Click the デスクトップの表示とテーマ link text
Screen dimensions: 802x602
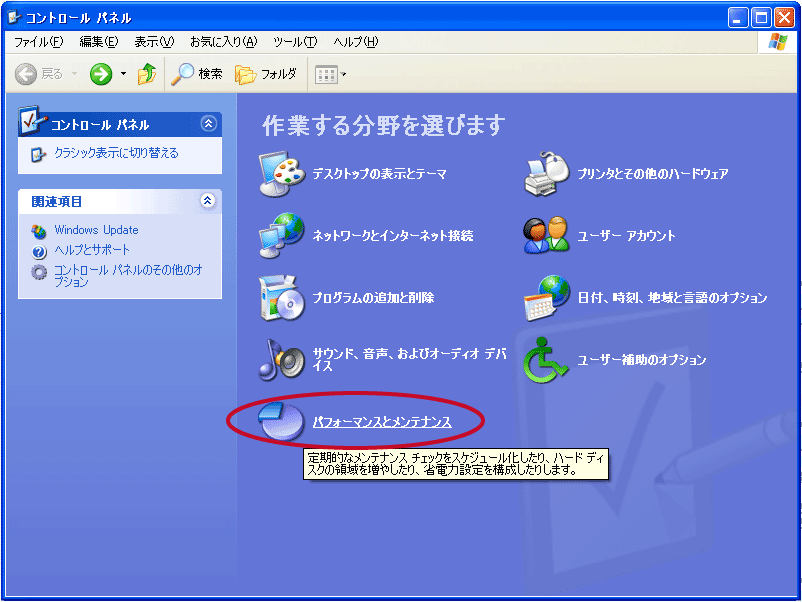380,174
